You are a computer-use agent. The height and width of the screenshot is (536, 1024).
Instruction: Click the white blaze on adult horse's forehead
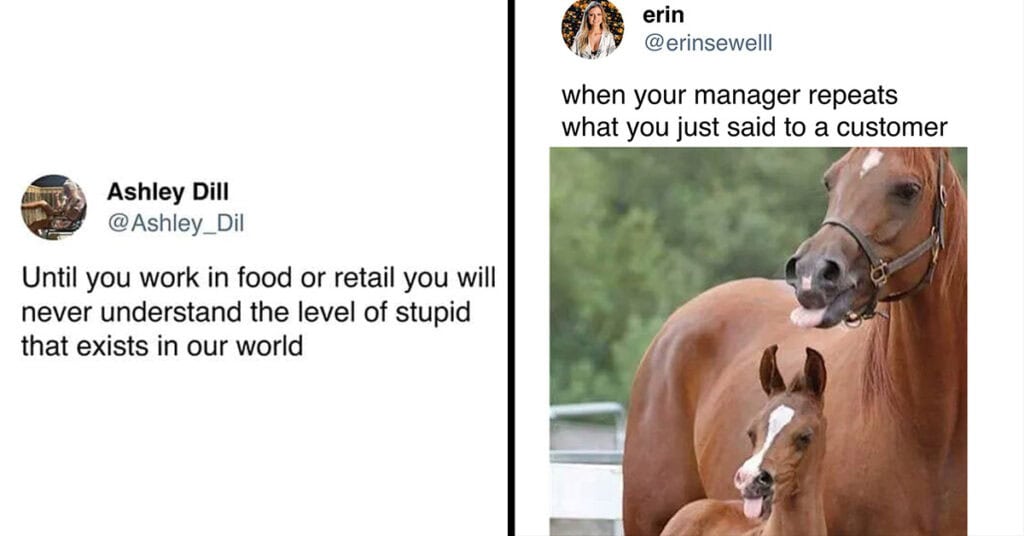pyautogui.click(x=871, y=161)
